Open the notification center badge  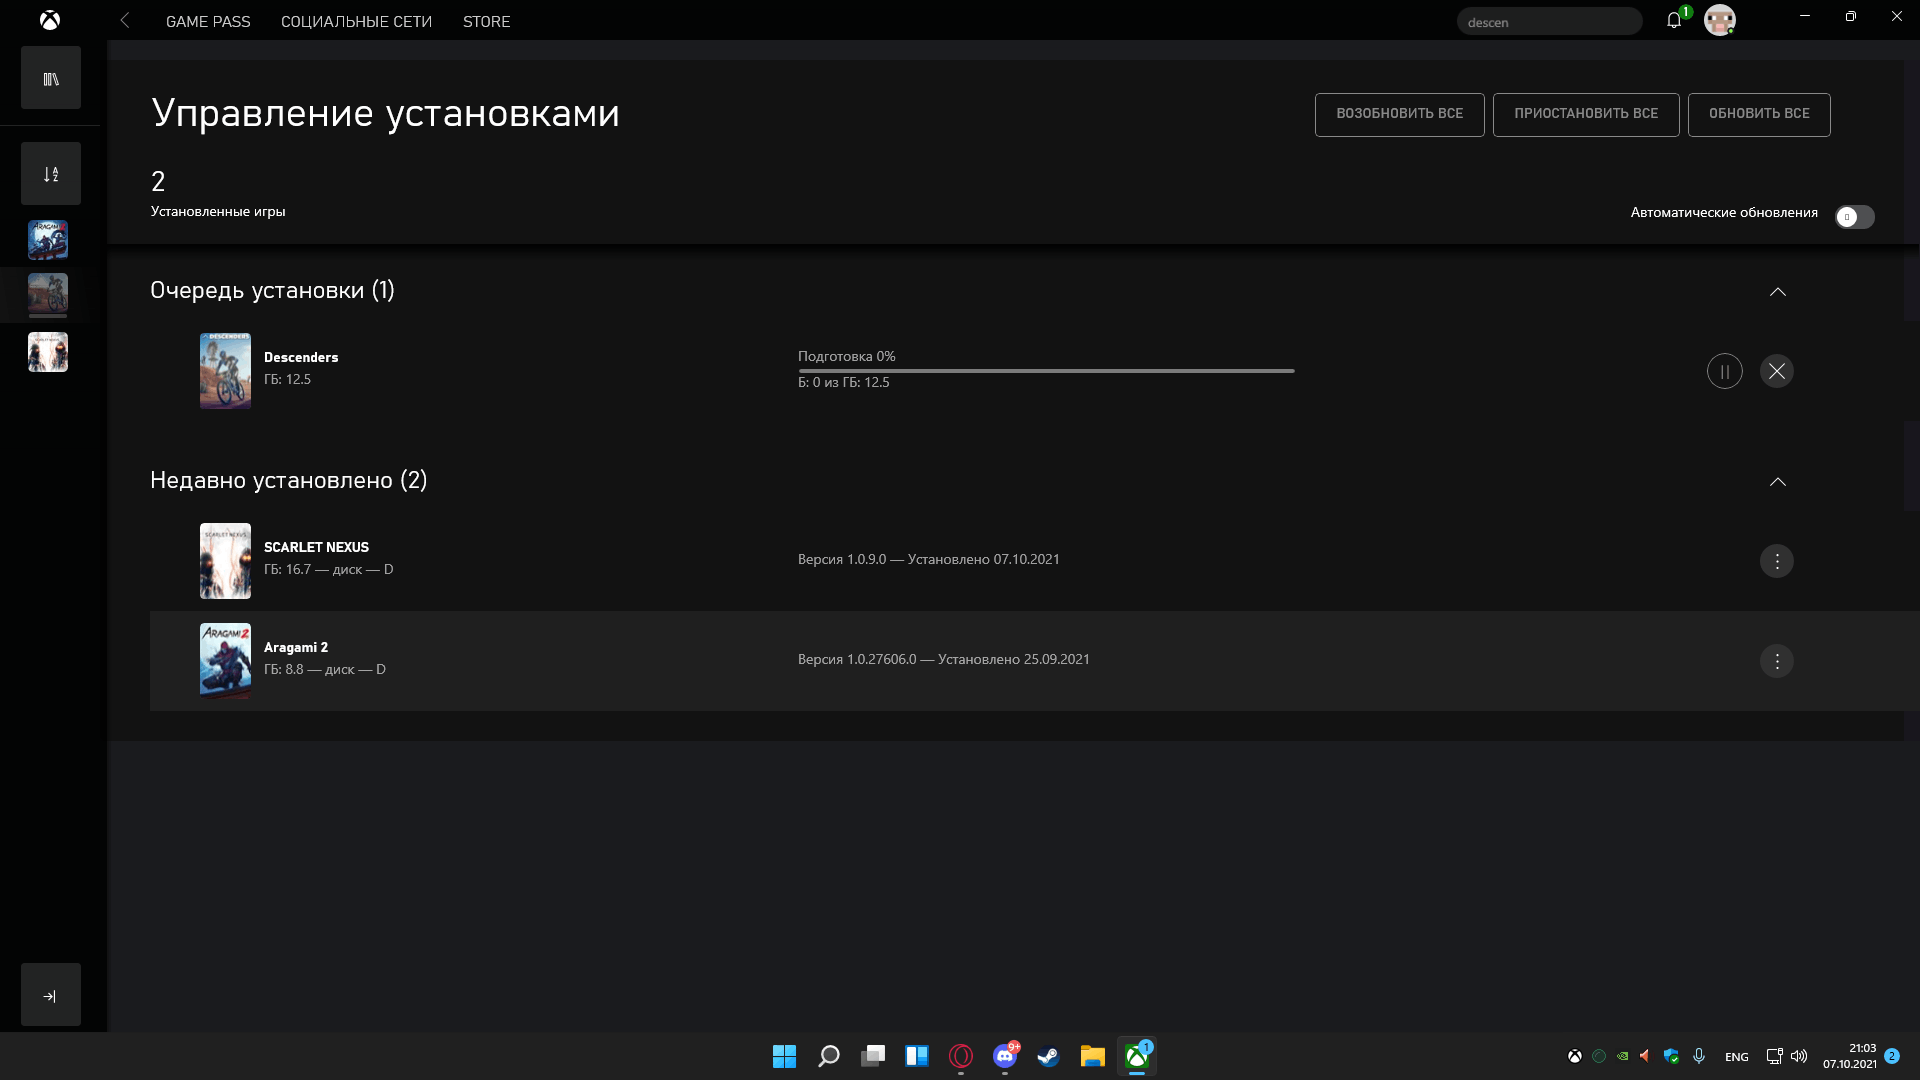pyautogui.click(x=1892, y=1056)
